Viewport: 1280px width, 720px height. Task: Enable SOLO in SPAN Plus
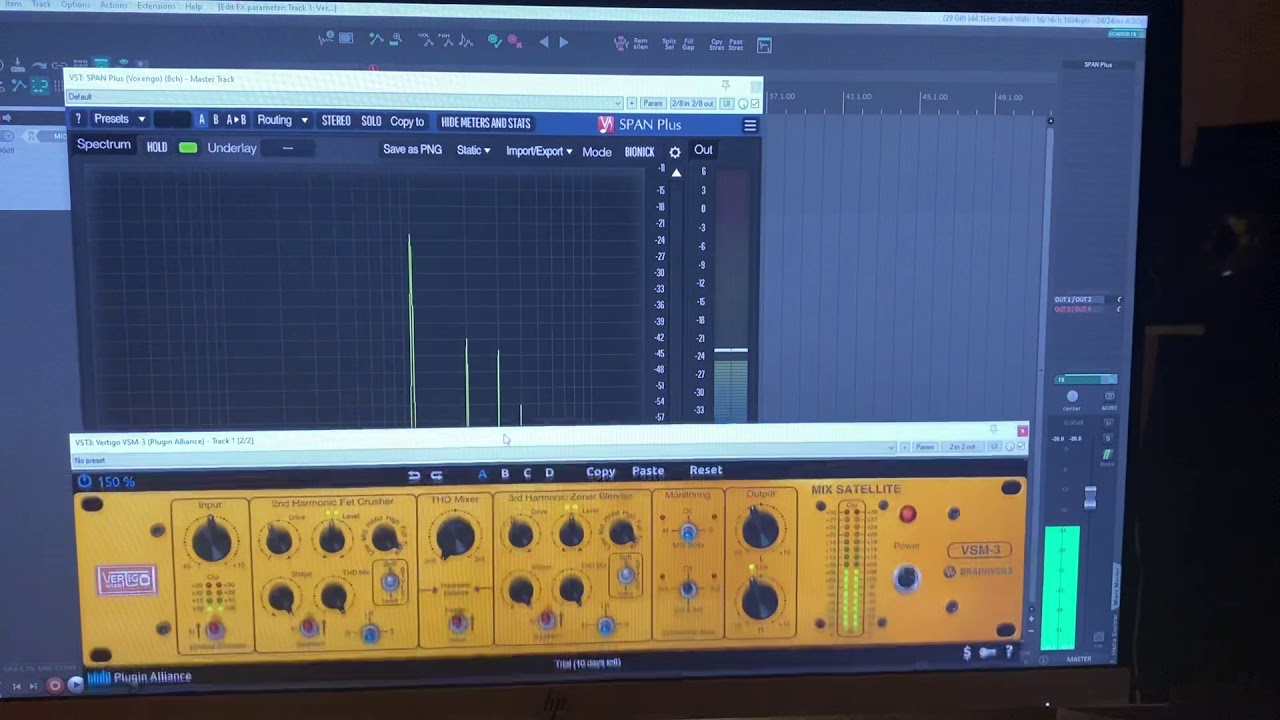(x=371, y=121)
